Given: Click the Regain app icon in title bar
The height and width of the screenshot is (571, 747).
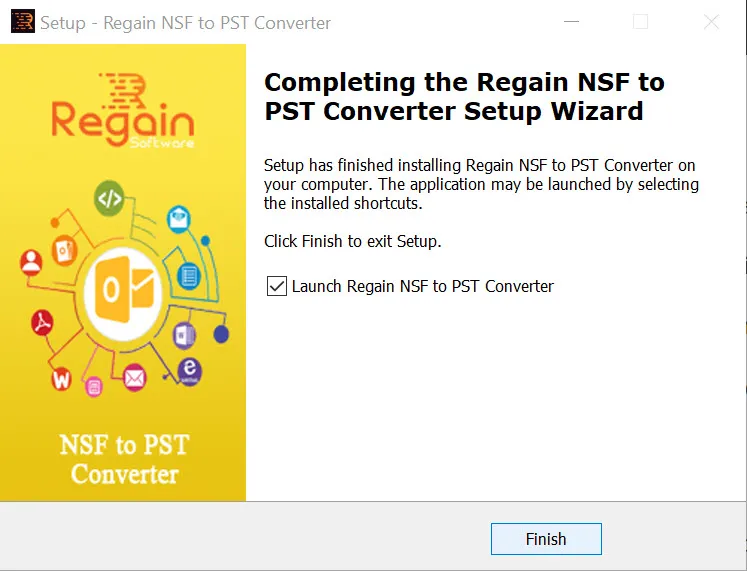Looking at the screenshot, I should click(22, 21).
